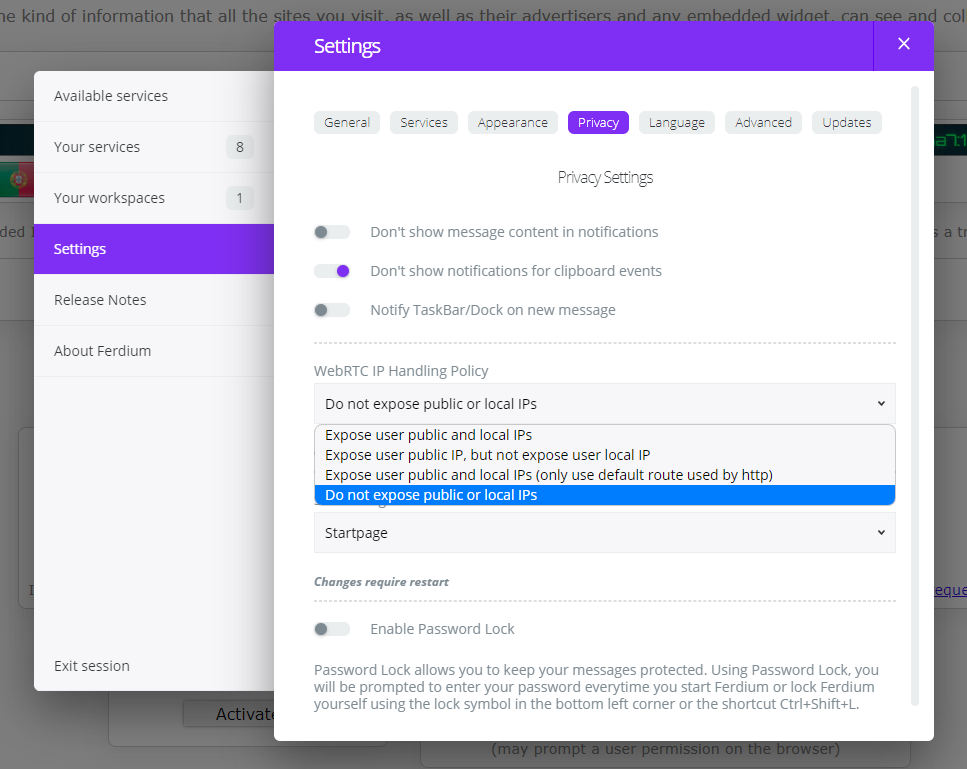
Task: Switch to the General settings tab
Action: [347, 122]
